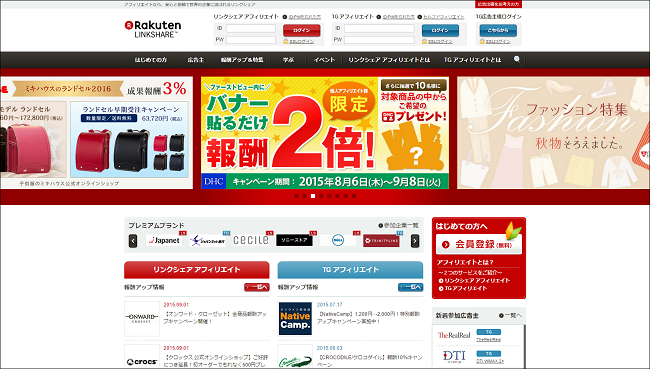650x369 pixels.
Task: Click the 会員登録 (無料) registration button
Action: click(479, 245)
